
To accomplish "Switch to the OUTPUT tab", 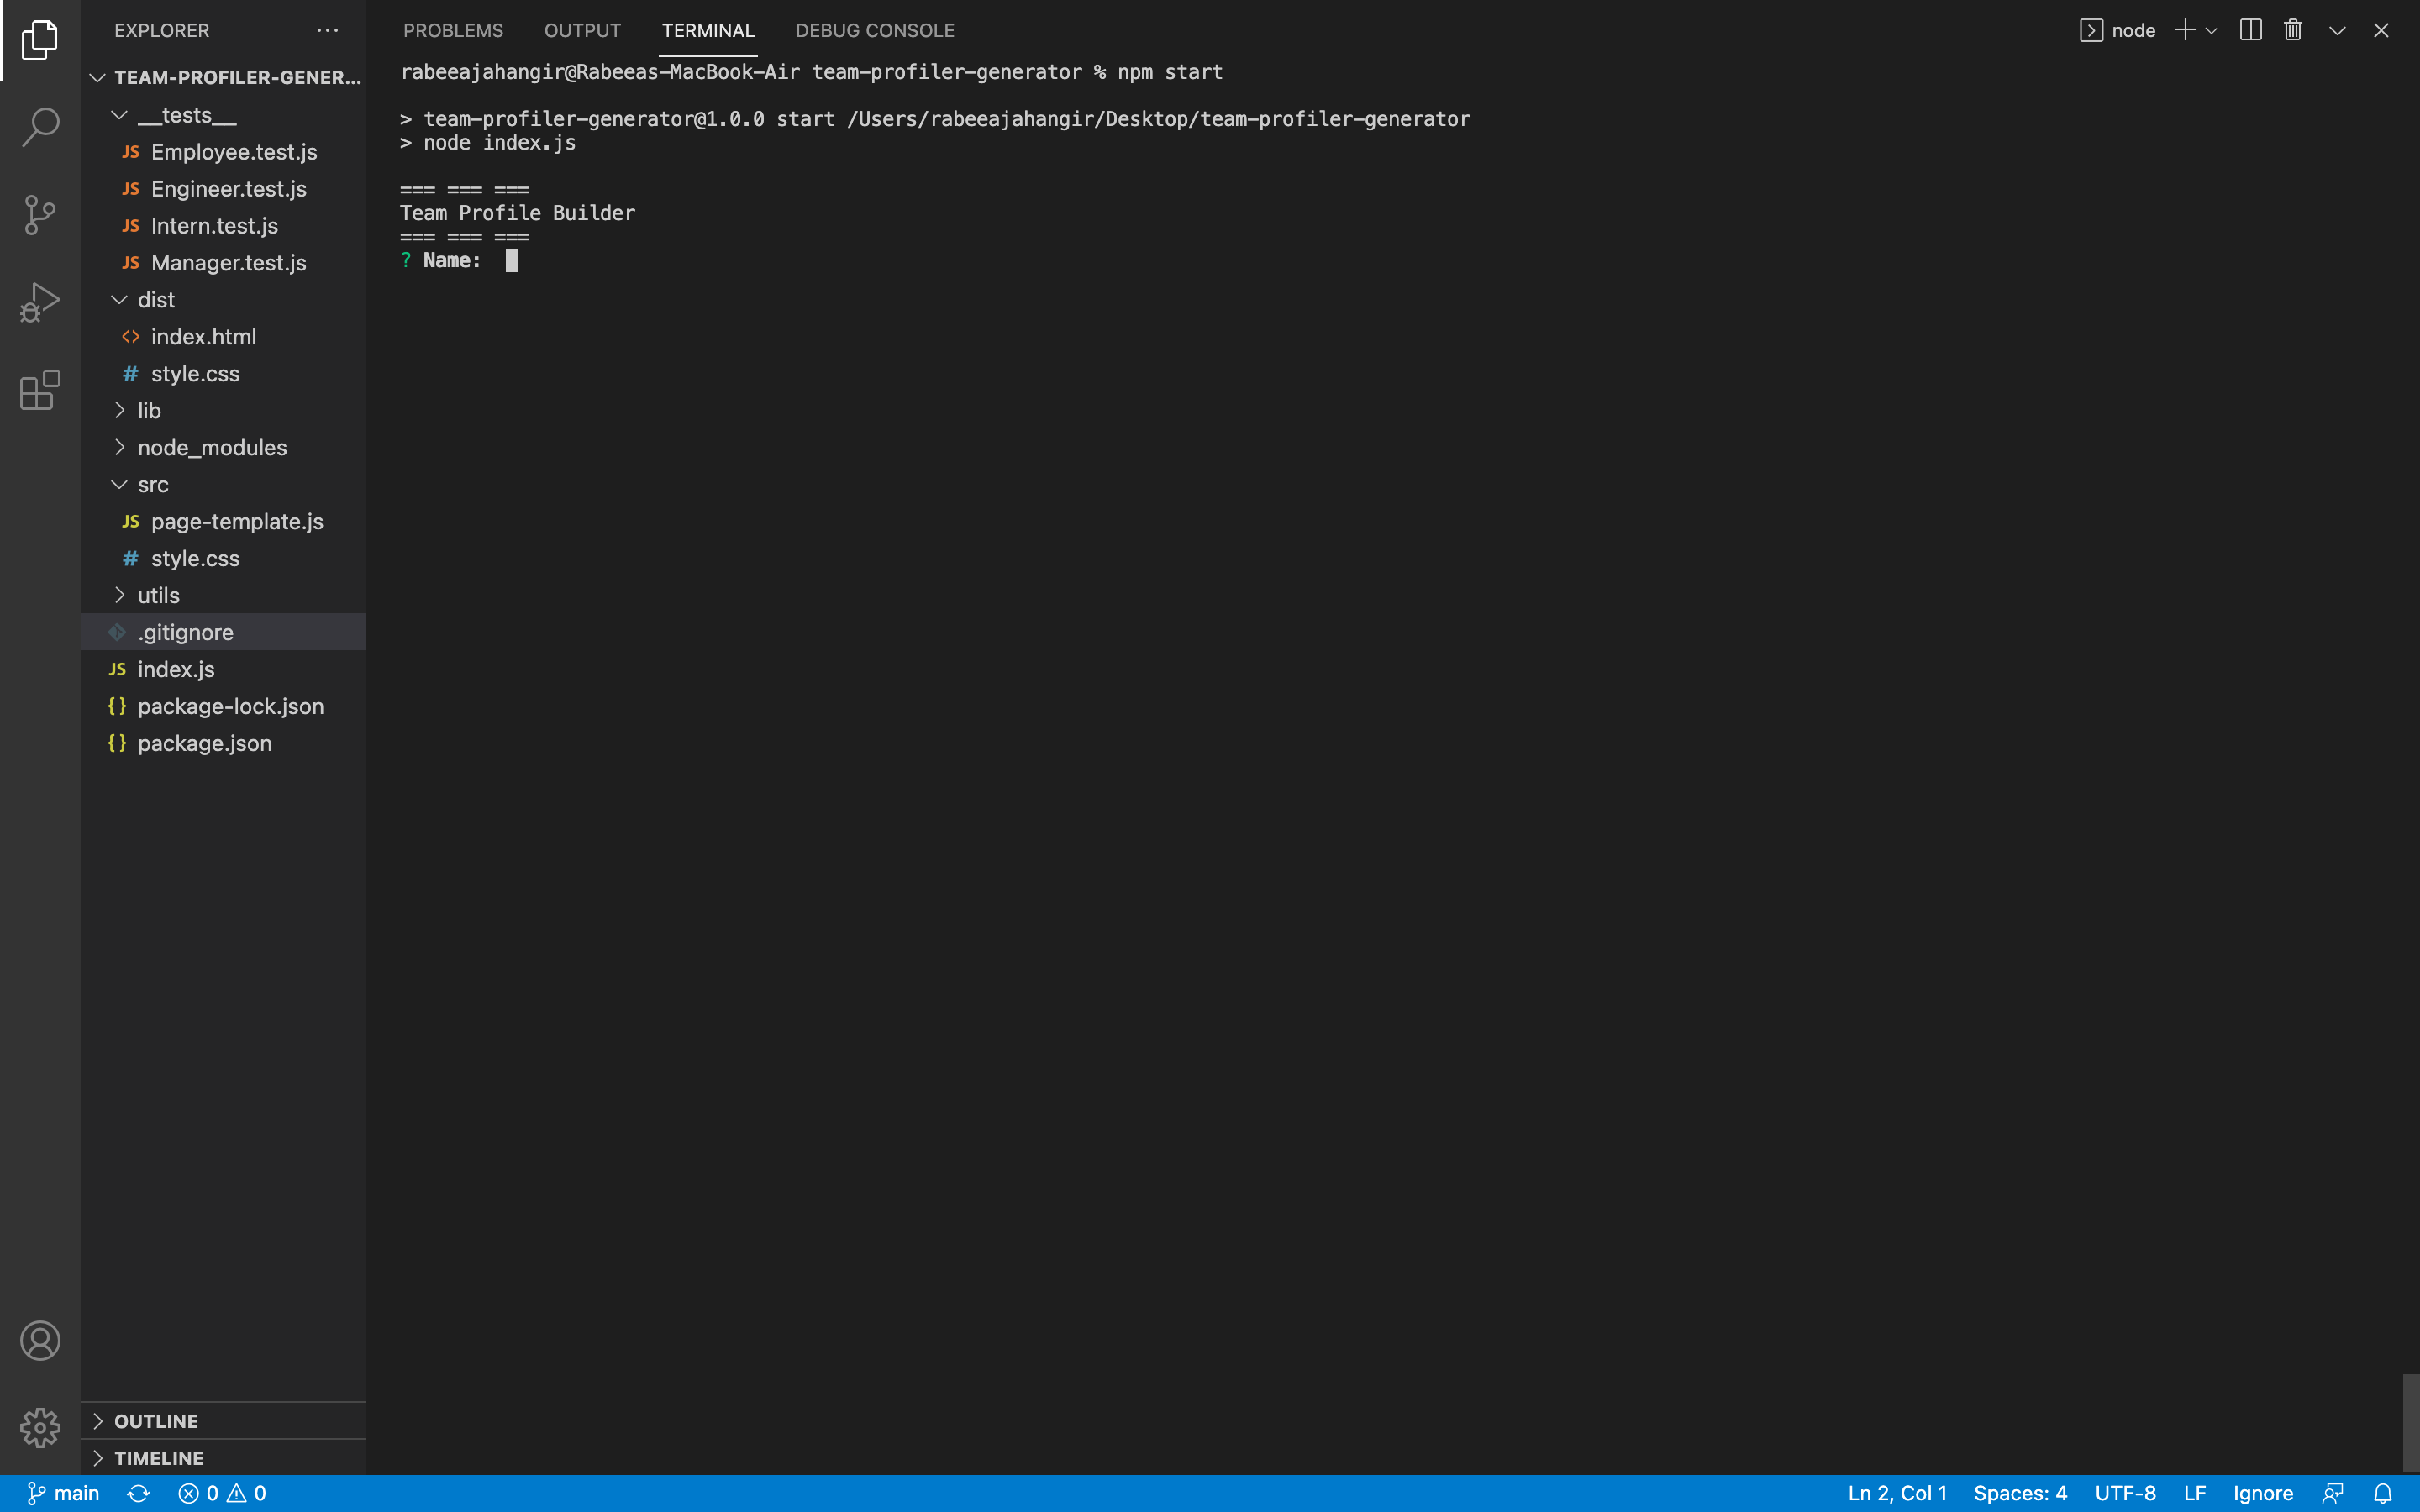I will (583, 30).
